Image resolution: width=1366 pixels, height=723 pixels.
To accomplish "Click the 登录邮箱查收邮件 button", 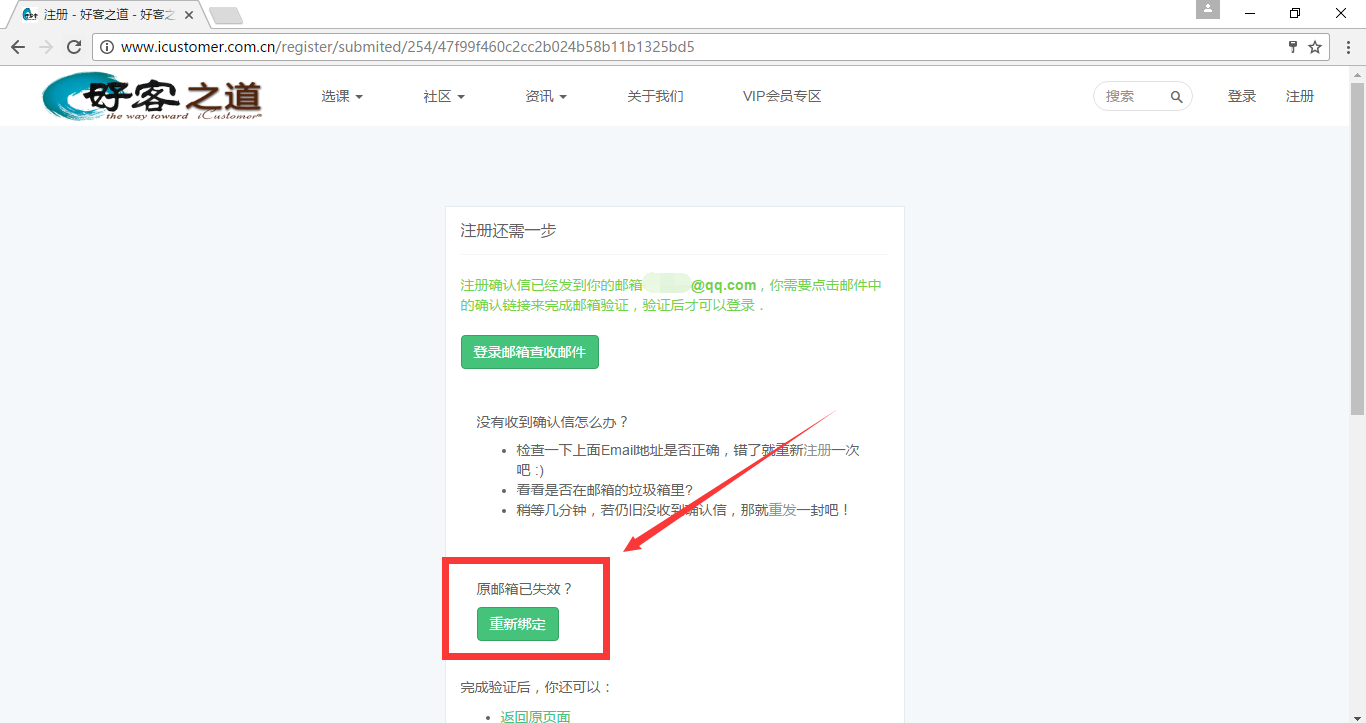I will (x=529, y=352).
